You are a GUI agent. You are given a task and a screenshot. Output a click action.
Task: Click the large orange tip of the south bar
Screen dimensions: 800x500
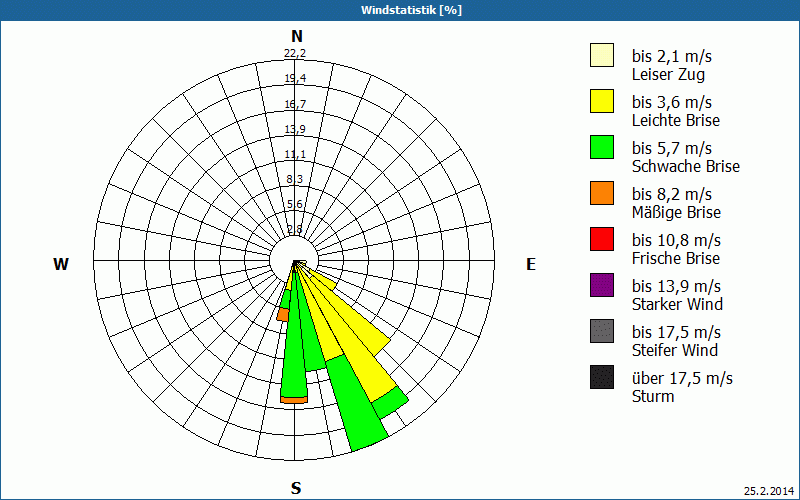[x=294, y=399]
